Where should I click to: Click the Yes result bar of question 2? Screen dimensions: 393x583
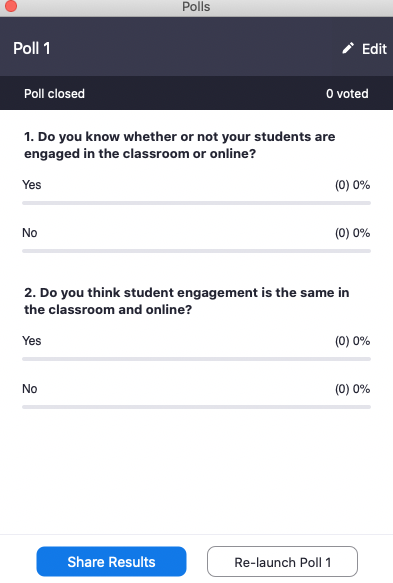(x=196, y=359)
